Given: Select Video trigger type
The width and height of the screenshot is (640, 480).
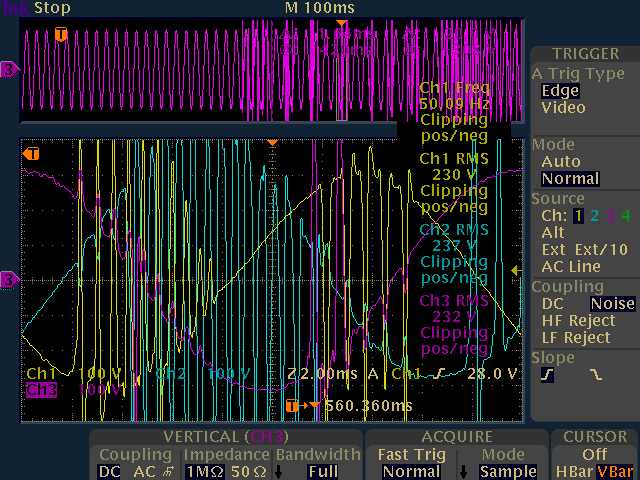Looking at the screenshot, I should point(563,107).
